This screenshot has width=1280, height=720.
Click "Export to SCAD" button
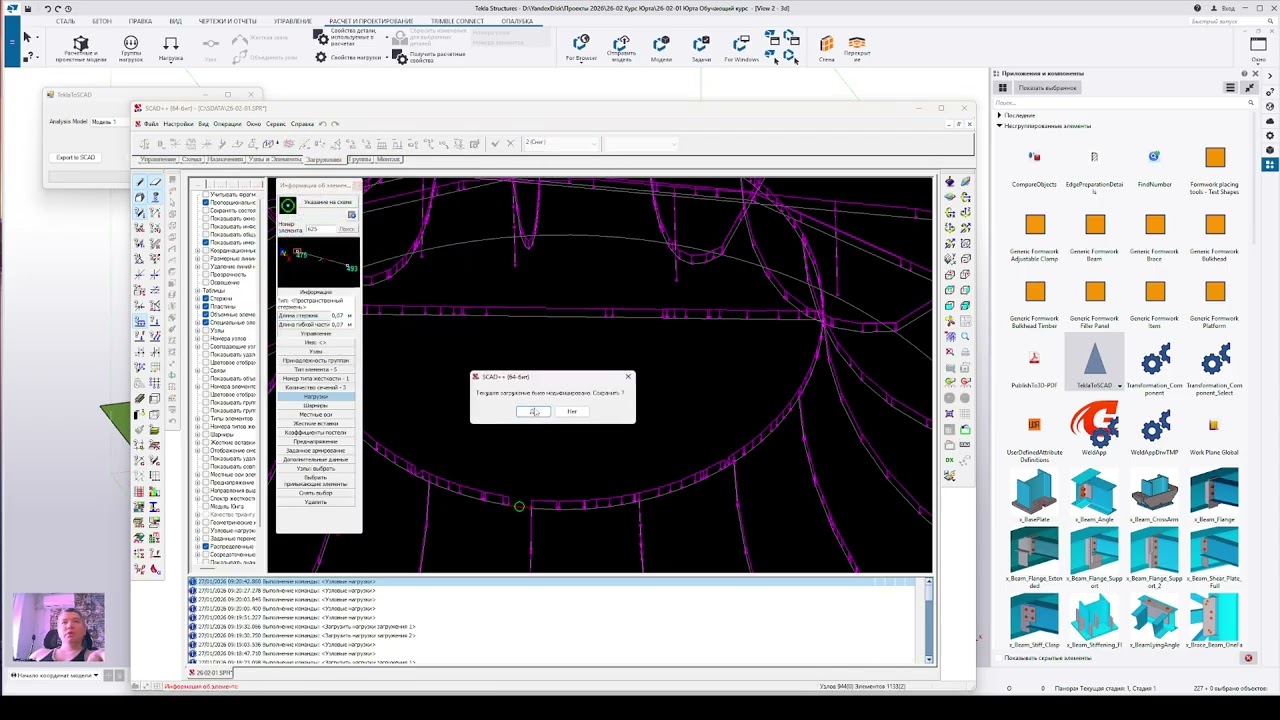click(76, 158)
